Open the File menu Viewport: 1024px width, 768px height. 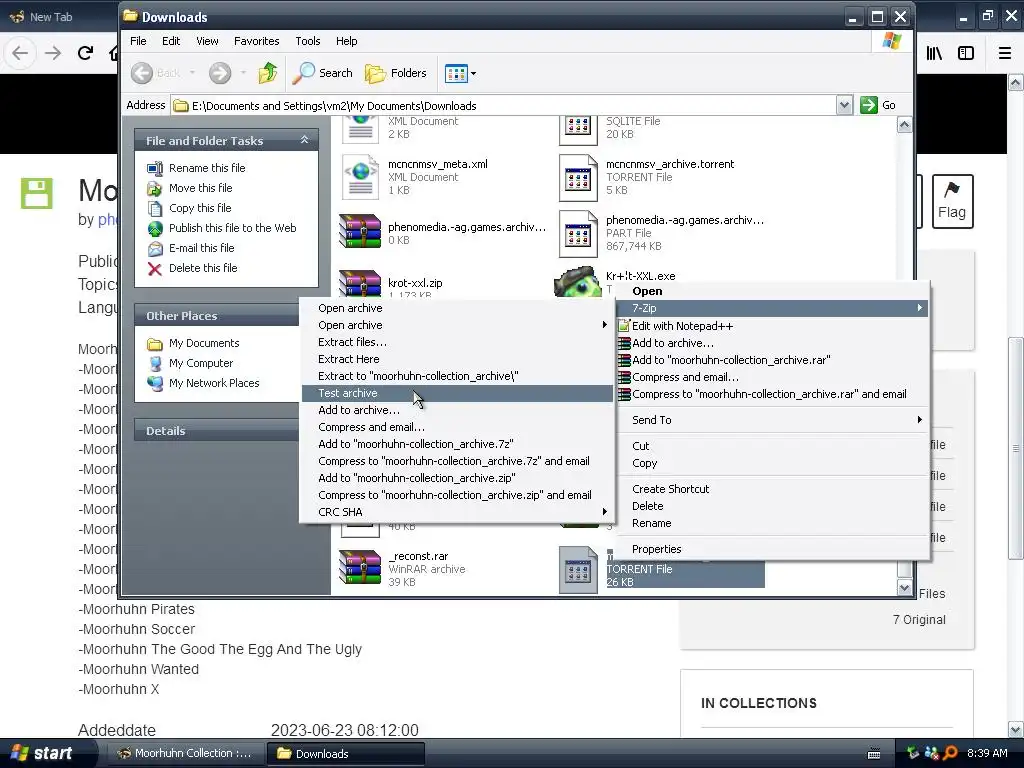pyautogui.click(x=138, y=41)
